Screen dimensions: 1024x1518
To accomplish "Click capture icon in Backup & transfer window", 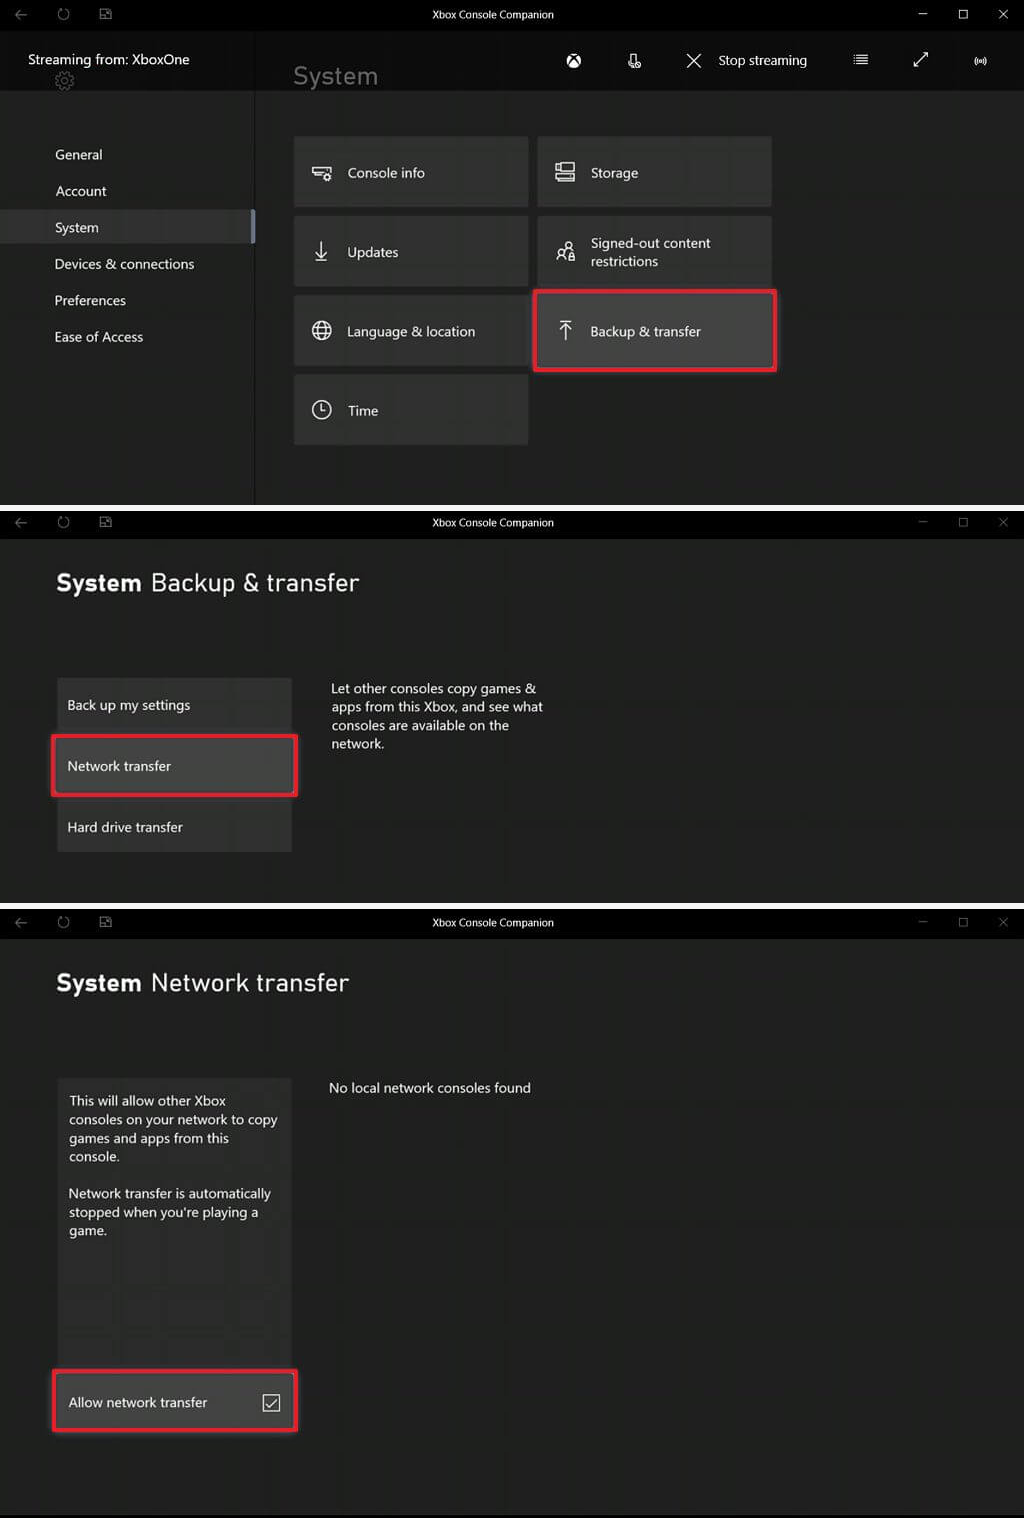I will [105, 522].
